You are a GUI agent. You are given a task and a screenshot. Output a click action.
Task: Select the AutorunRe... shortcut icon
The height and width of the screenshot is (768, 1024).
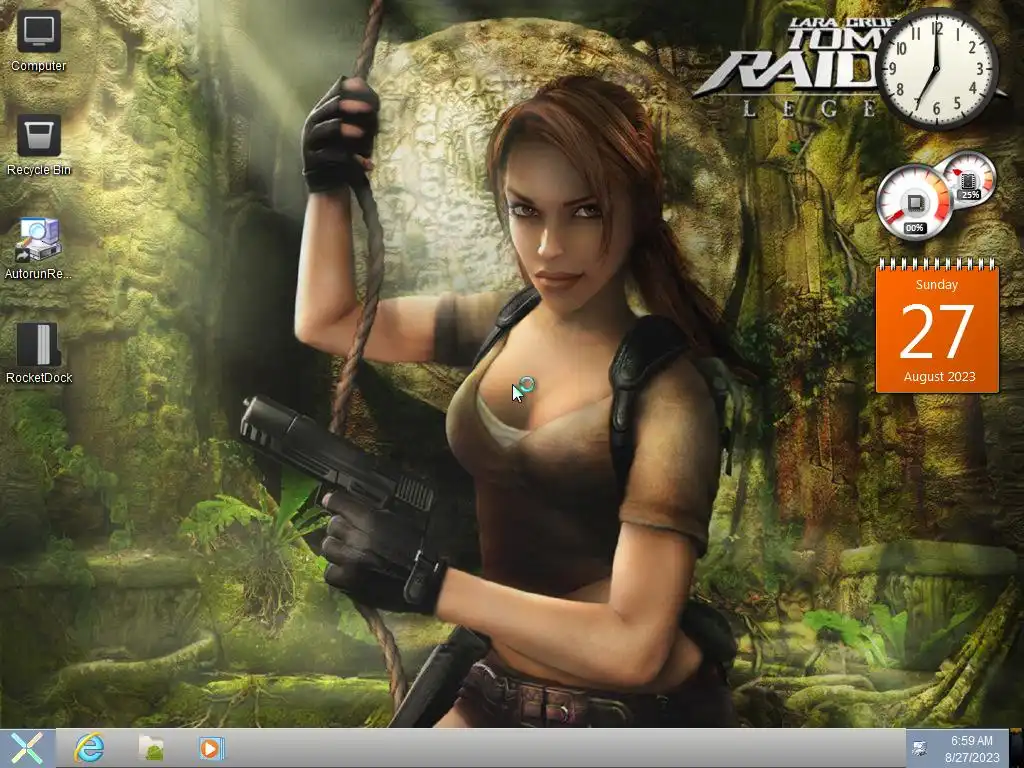click(x=39, y=249)
